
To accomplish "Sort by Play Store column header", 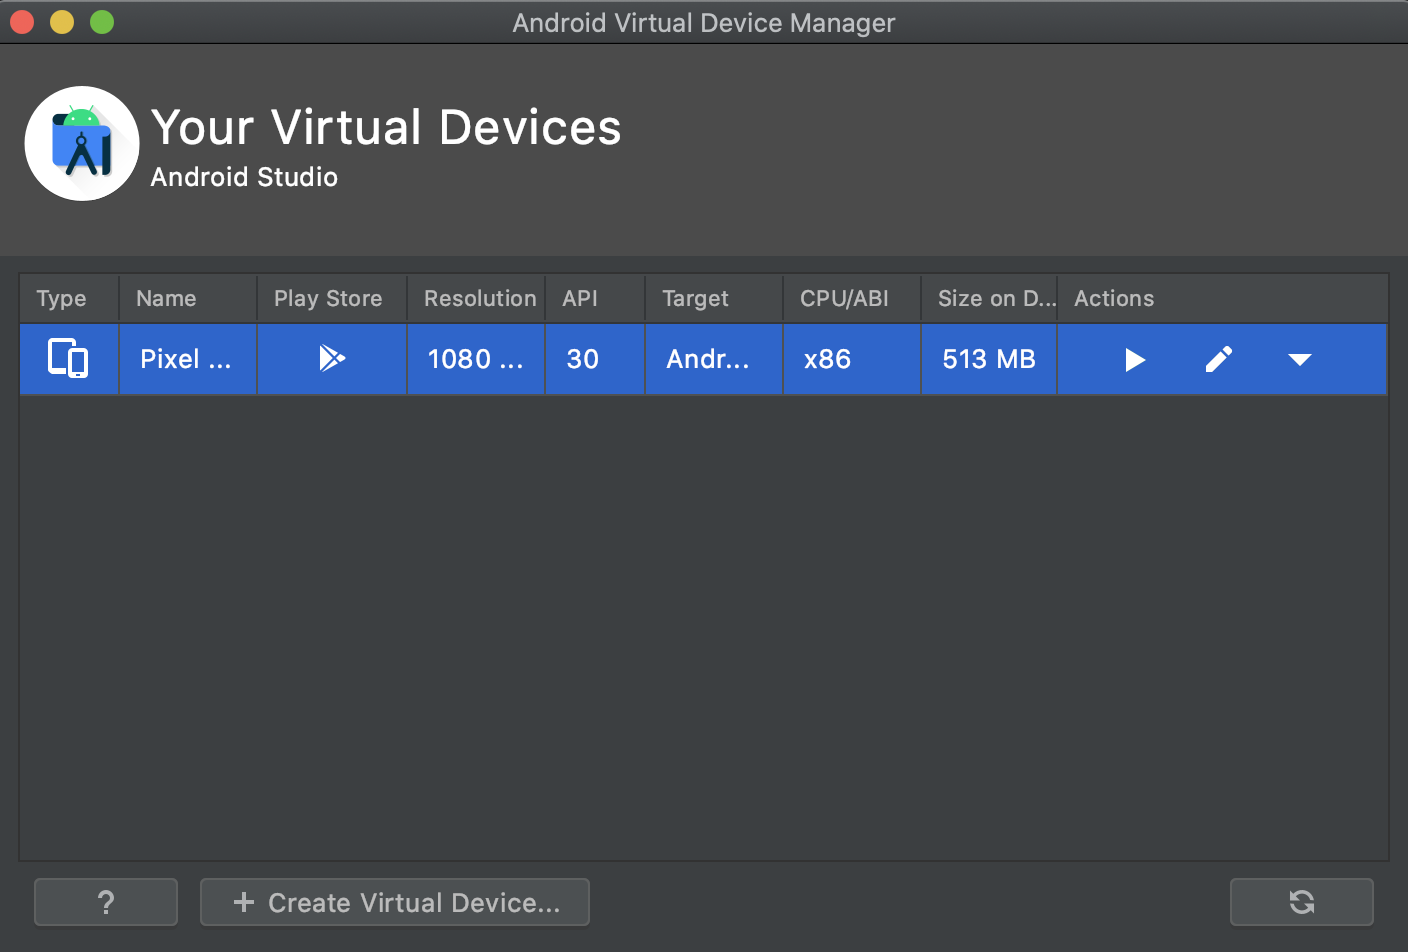I will pos(332,298).
